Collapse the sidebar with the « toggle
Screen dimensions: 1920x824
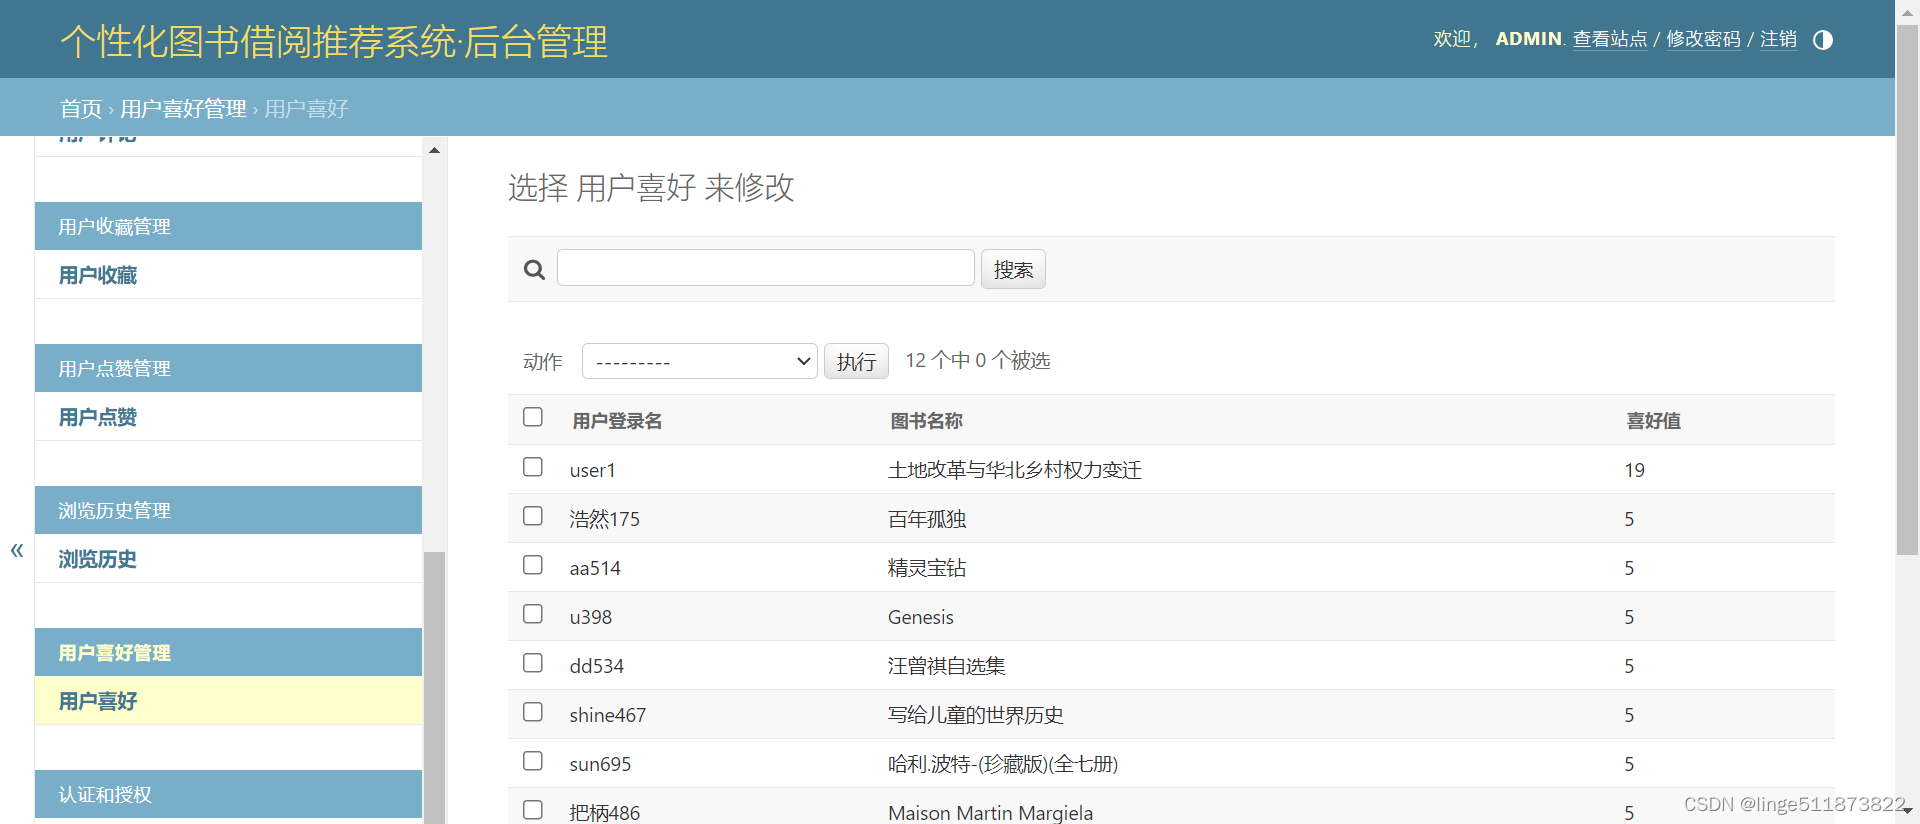17,549
